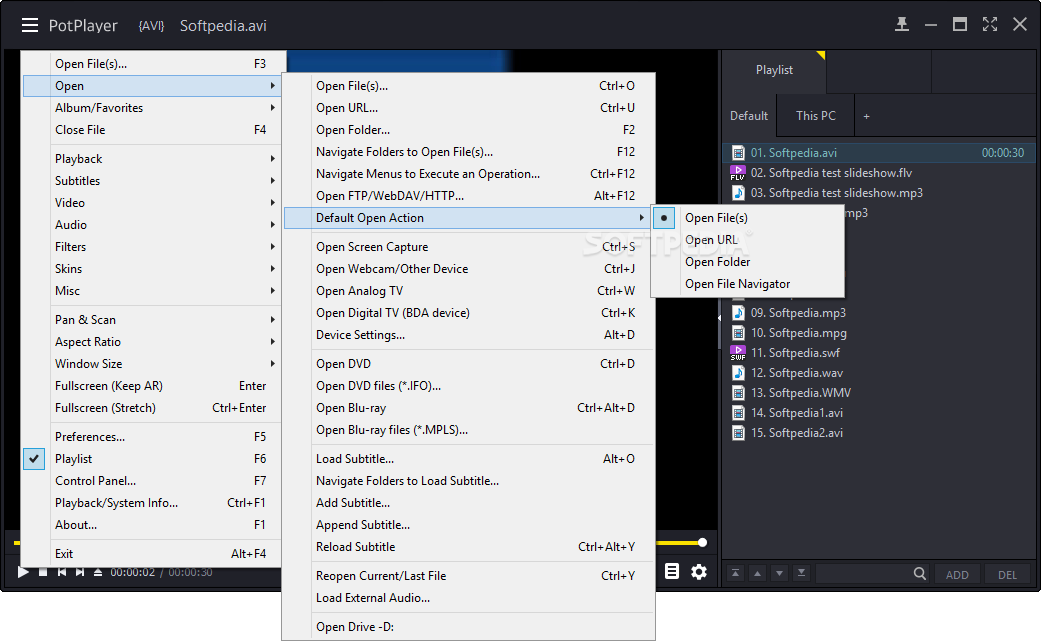Viewport: 1041px width, 641px height.
Task: Click the video icon of 13. Softpedia.WMV
Action: pos(738,393)
